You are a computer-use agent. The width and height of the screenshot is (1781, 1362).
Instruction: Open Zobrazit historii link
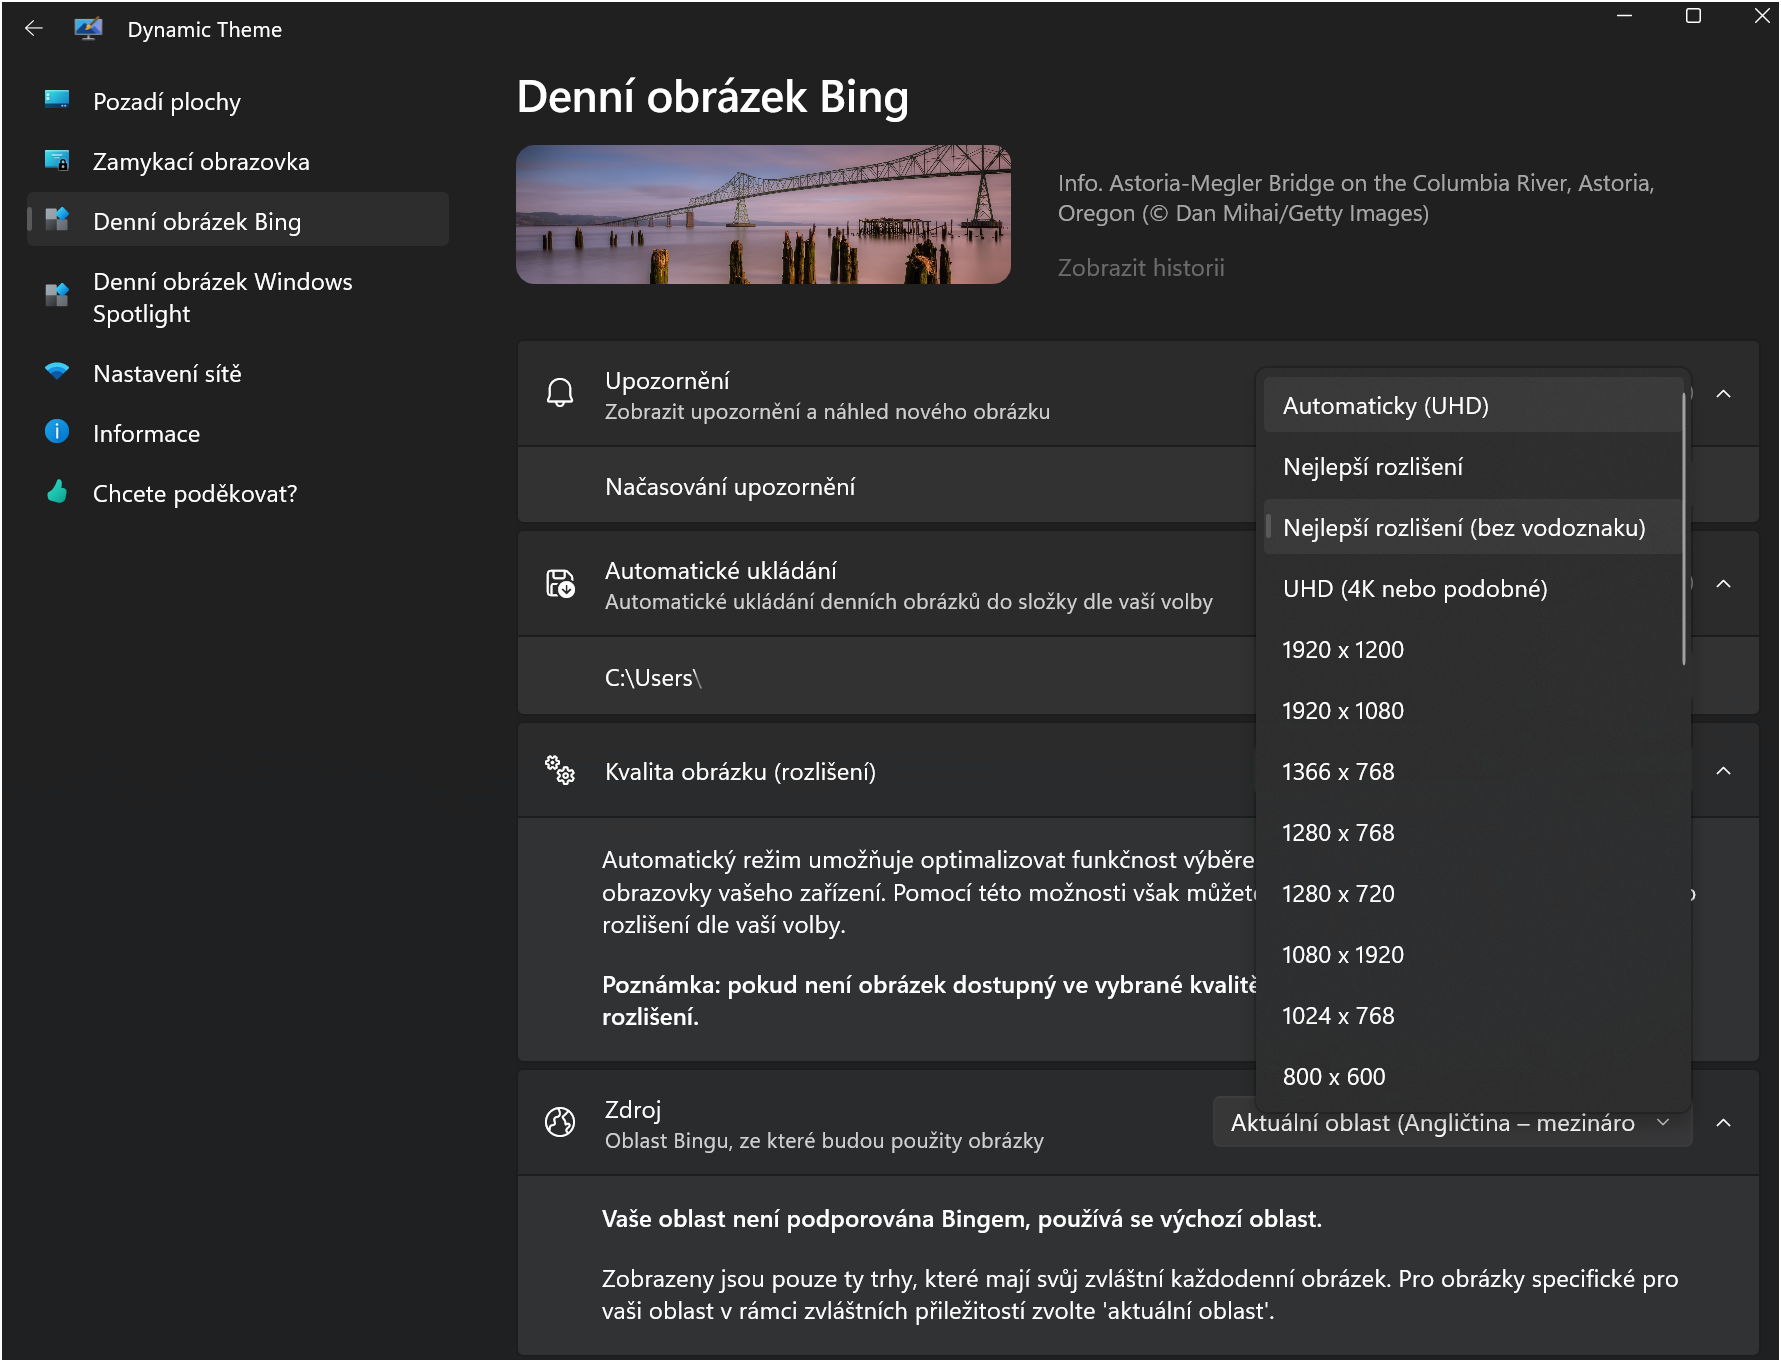click(1140, 268)
